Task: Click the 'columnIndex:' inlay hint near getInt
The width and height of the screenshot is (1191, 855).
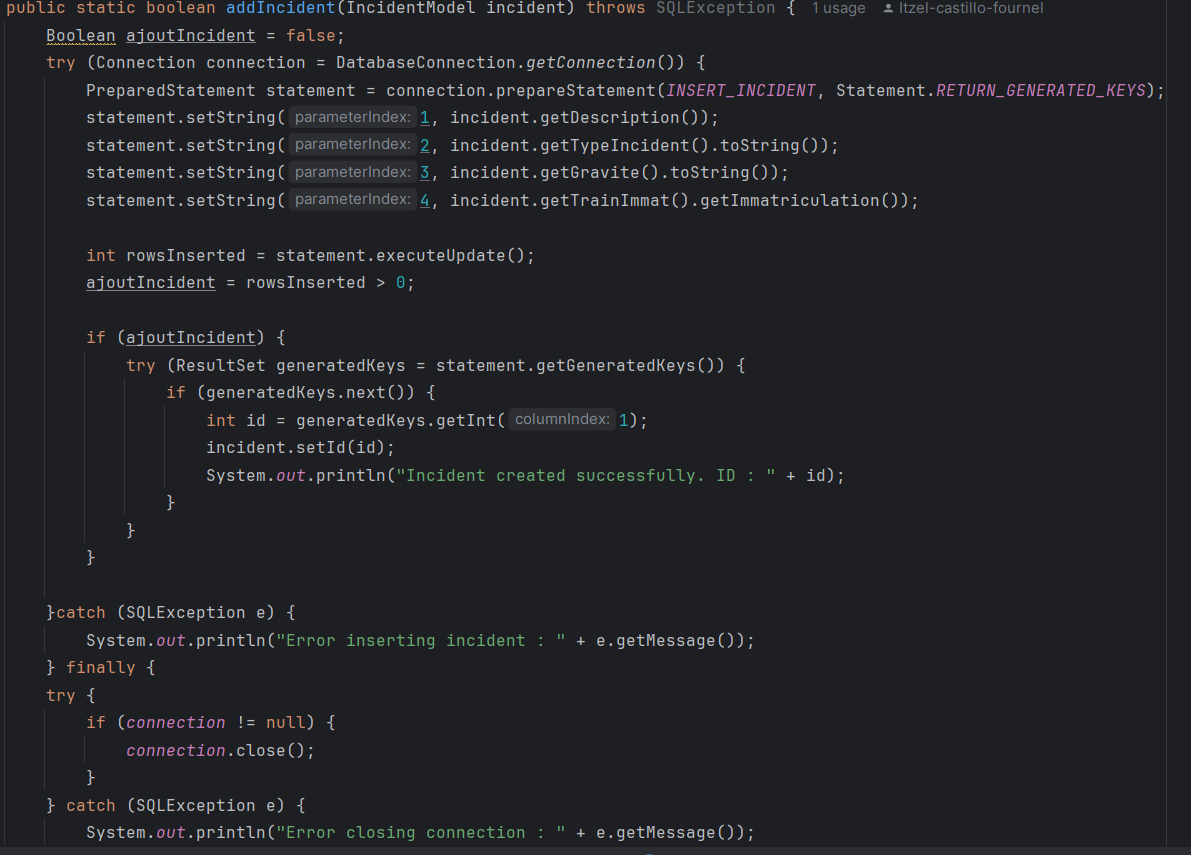Action: [x=561, y=419]
